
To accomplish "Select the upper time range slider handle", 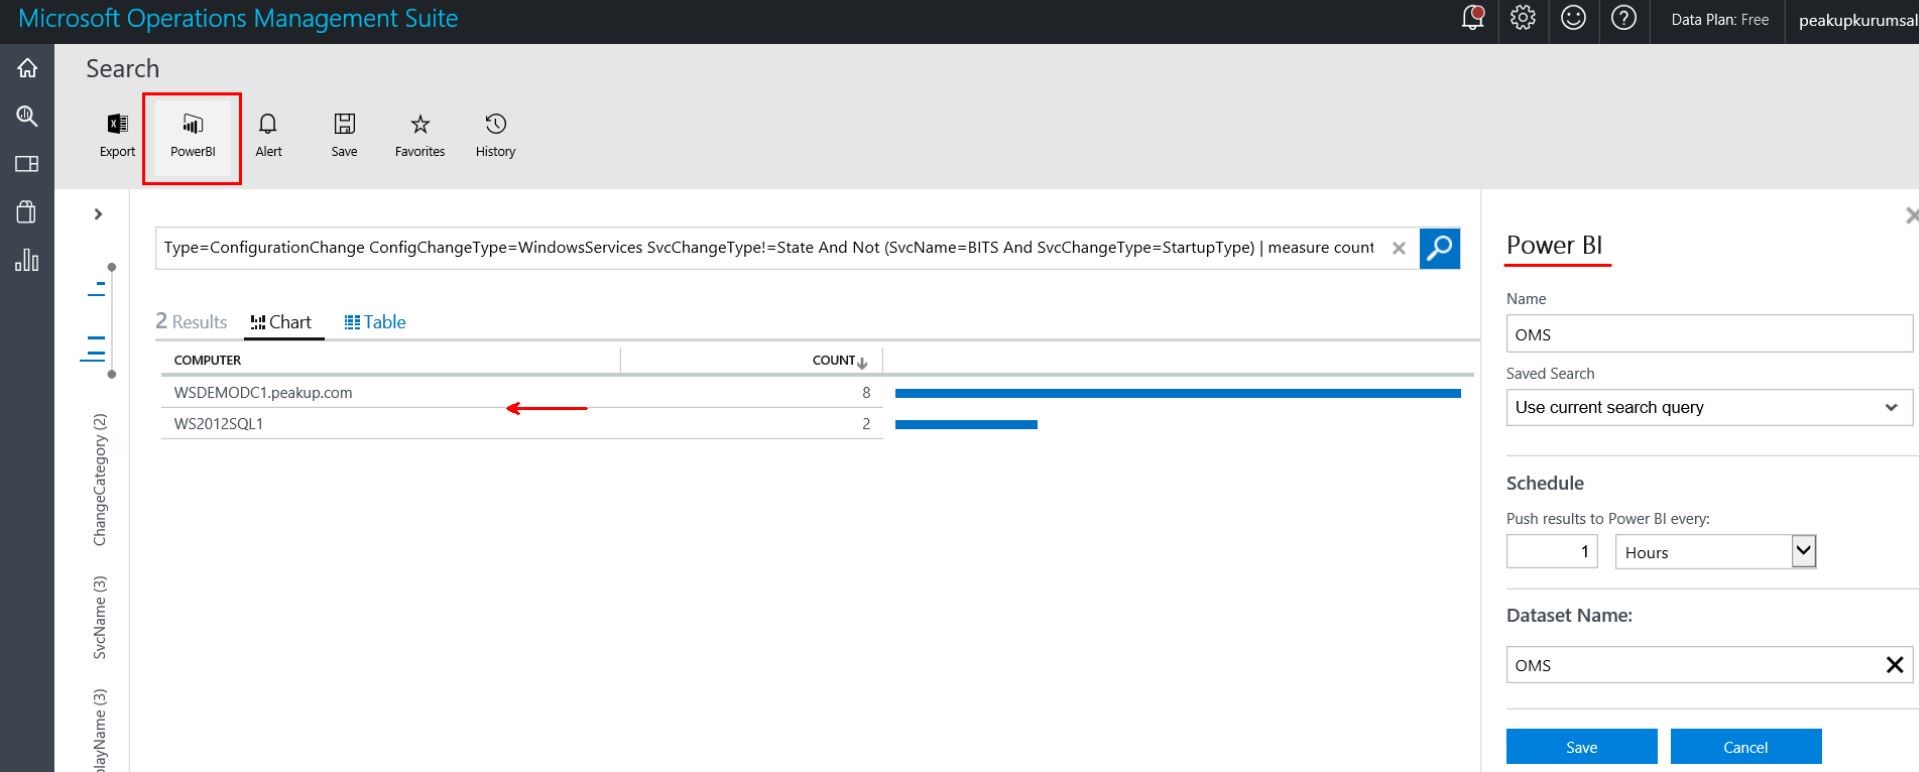I will point(112,267).
